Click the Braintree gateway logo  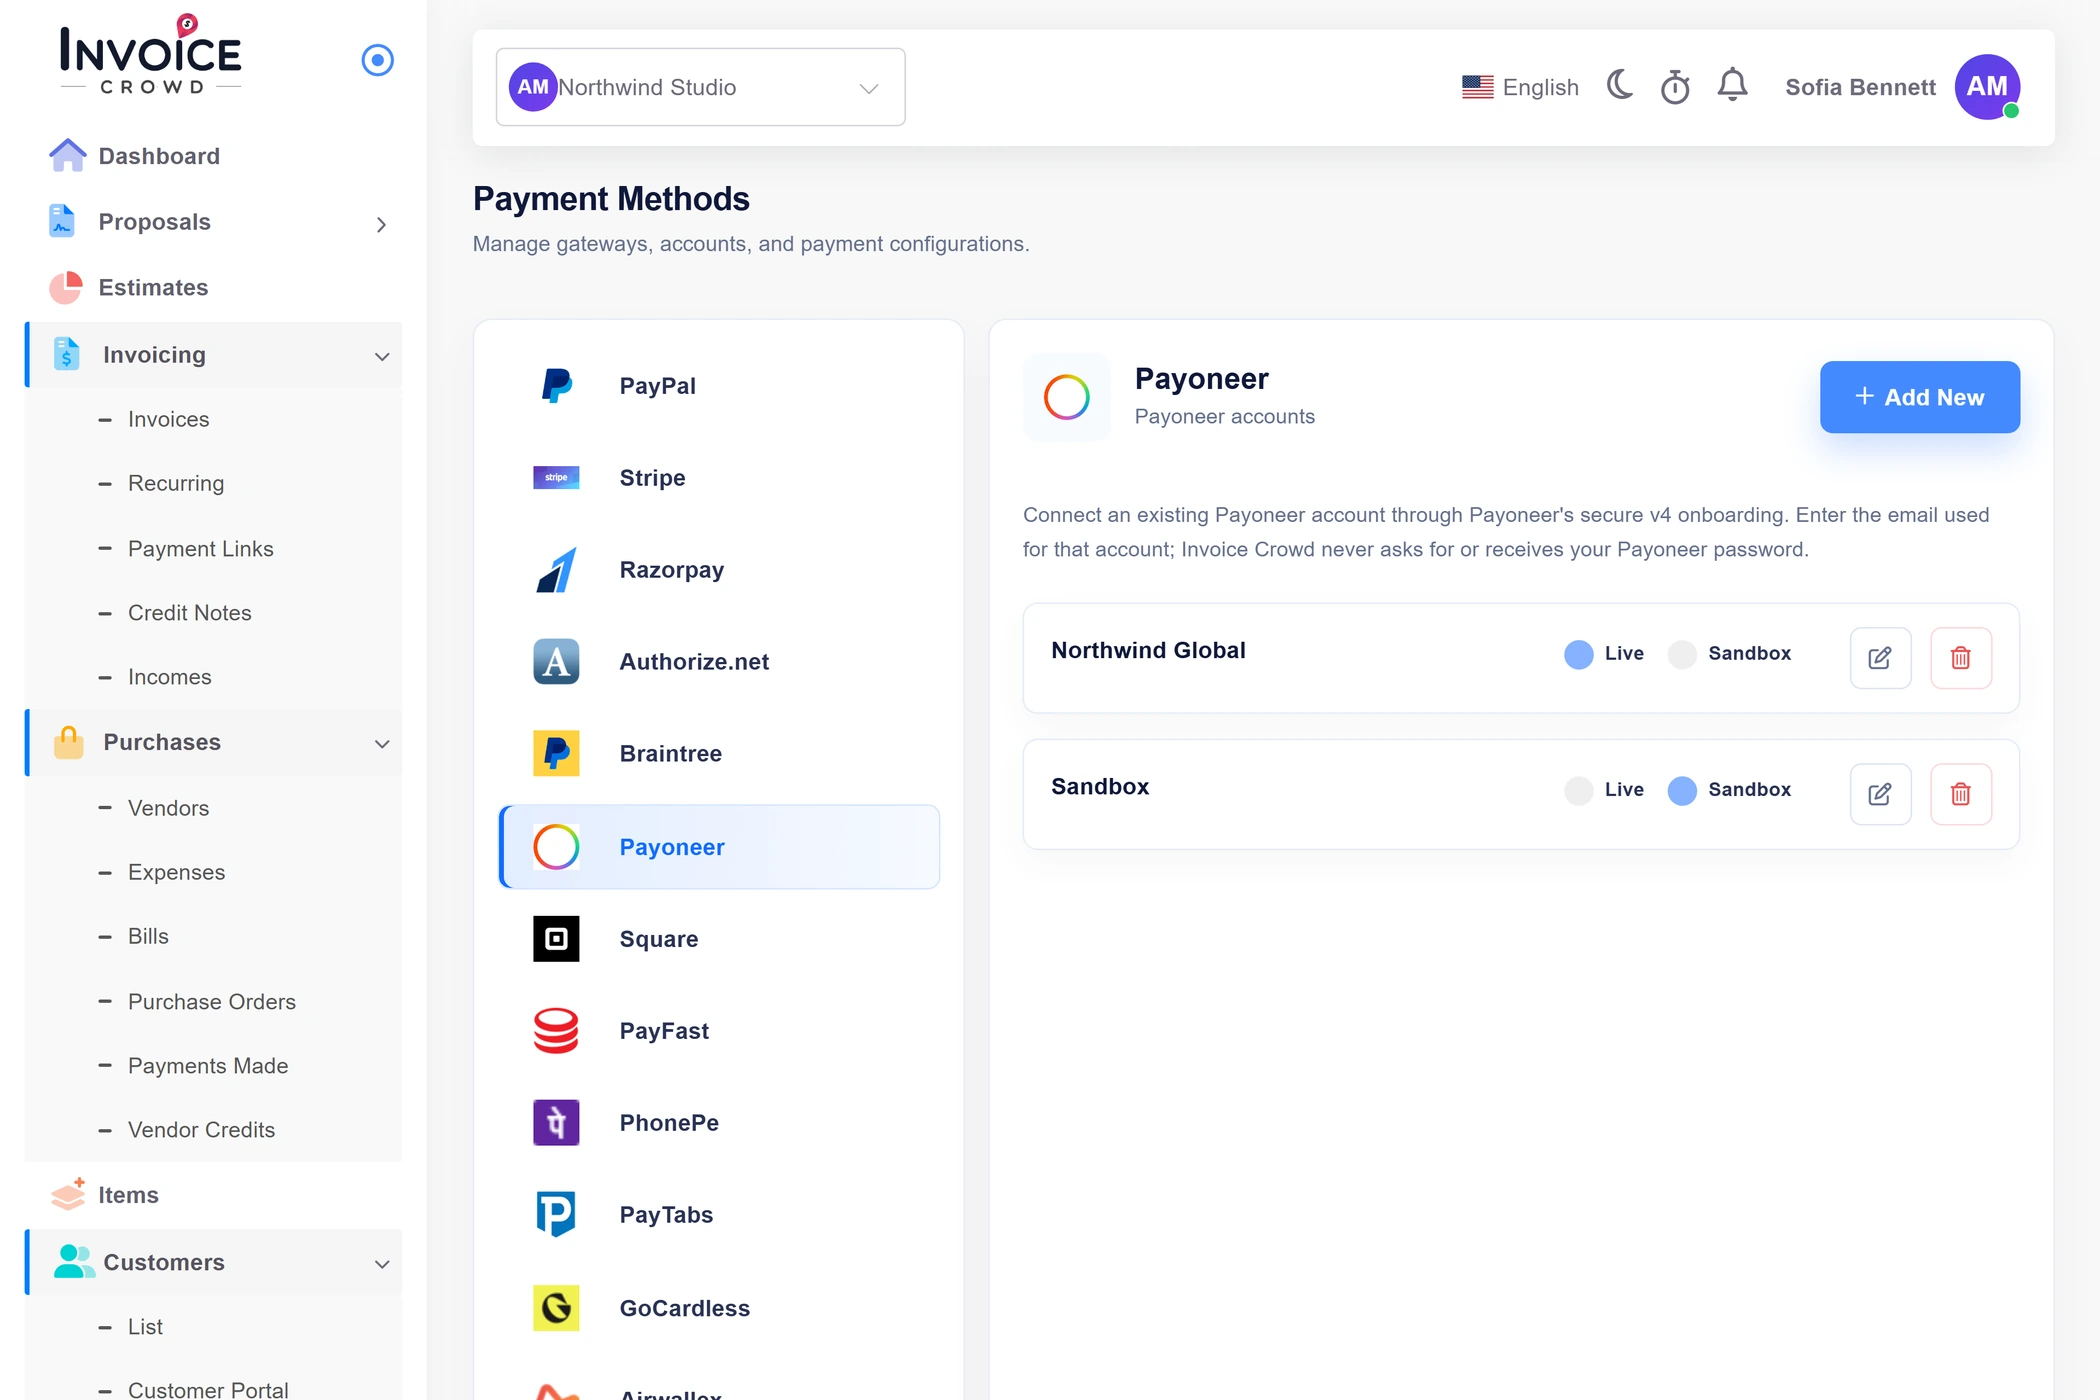pyautogui.click(x=556, y=753)
